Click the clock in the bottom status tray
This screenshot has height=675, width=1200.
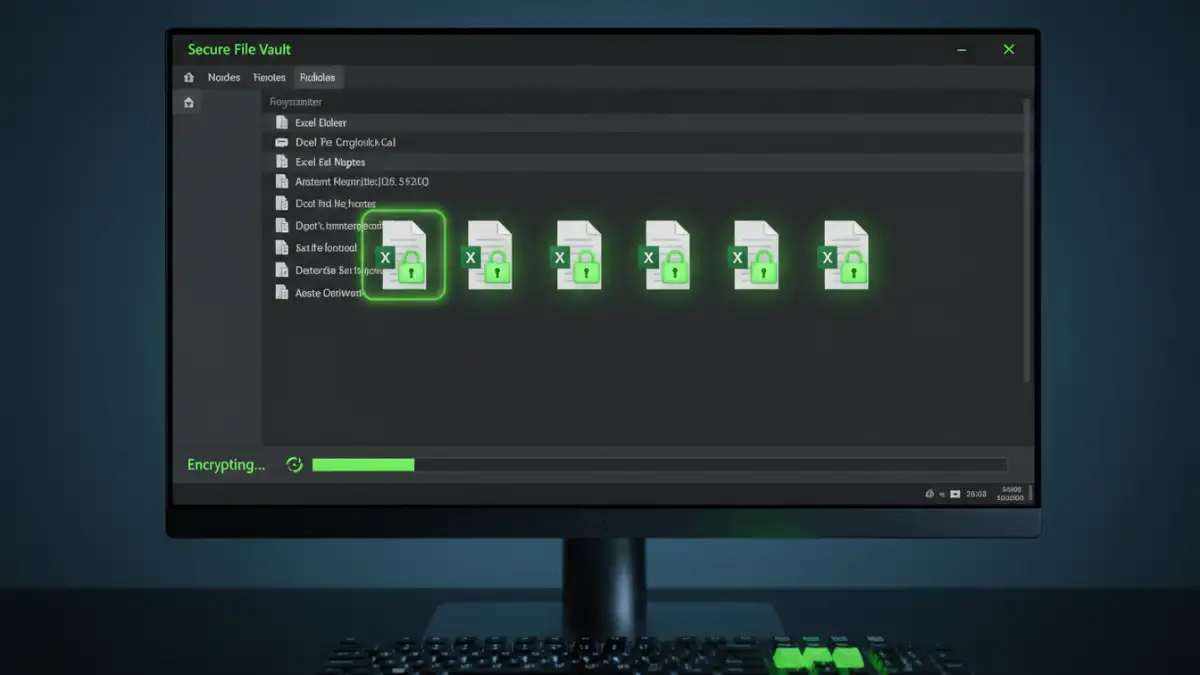pos(976,494)
